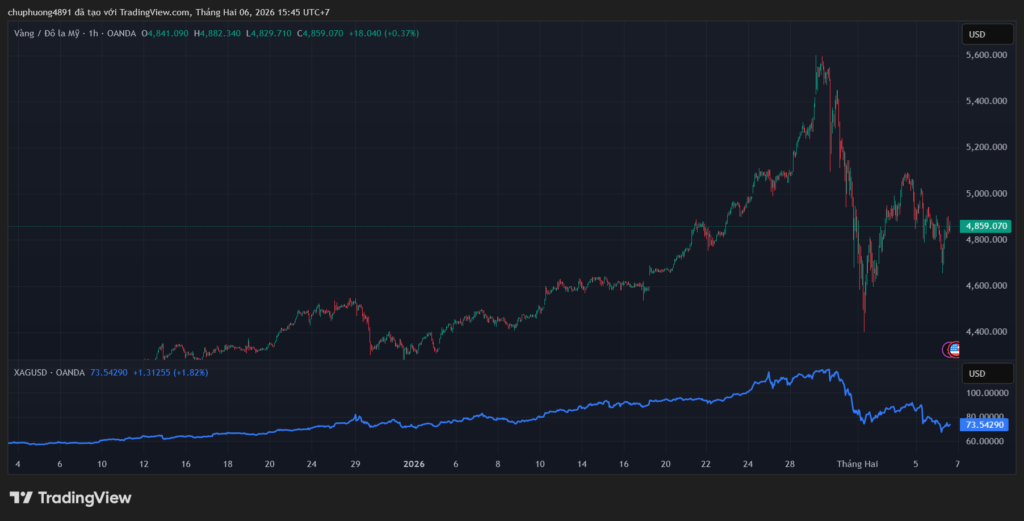Click the +18.040 (+0.37%) change value
The width and height of the screenshot is (1024, 521).
pos(383,33)
